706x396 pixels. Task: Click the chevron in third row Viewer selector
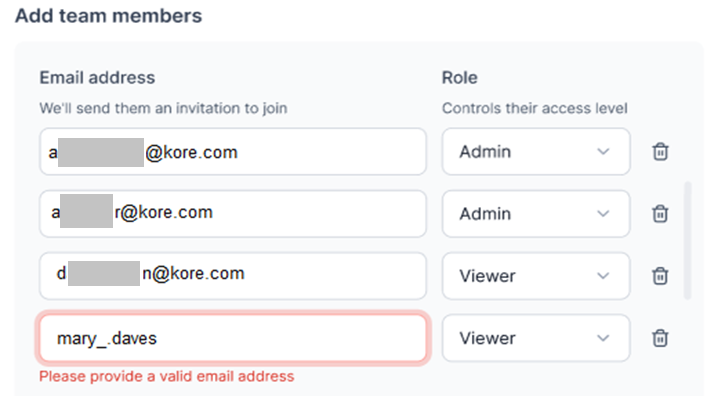(x=603, y=276)
